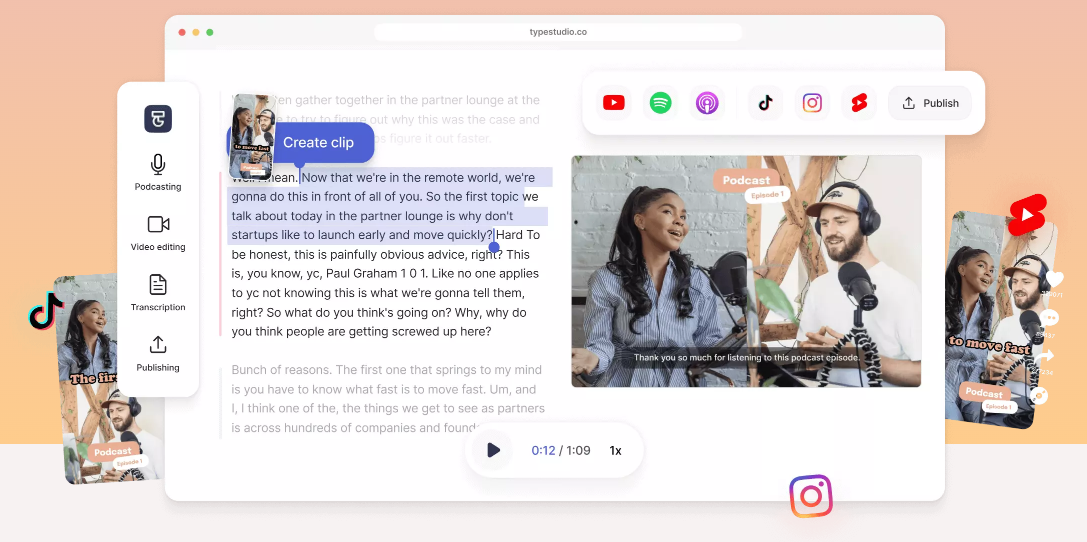Viewport: 1087px width, 542px height.
Task: Change the 1x playback speed
Action: pyautogui.click(x=615, y=451)
